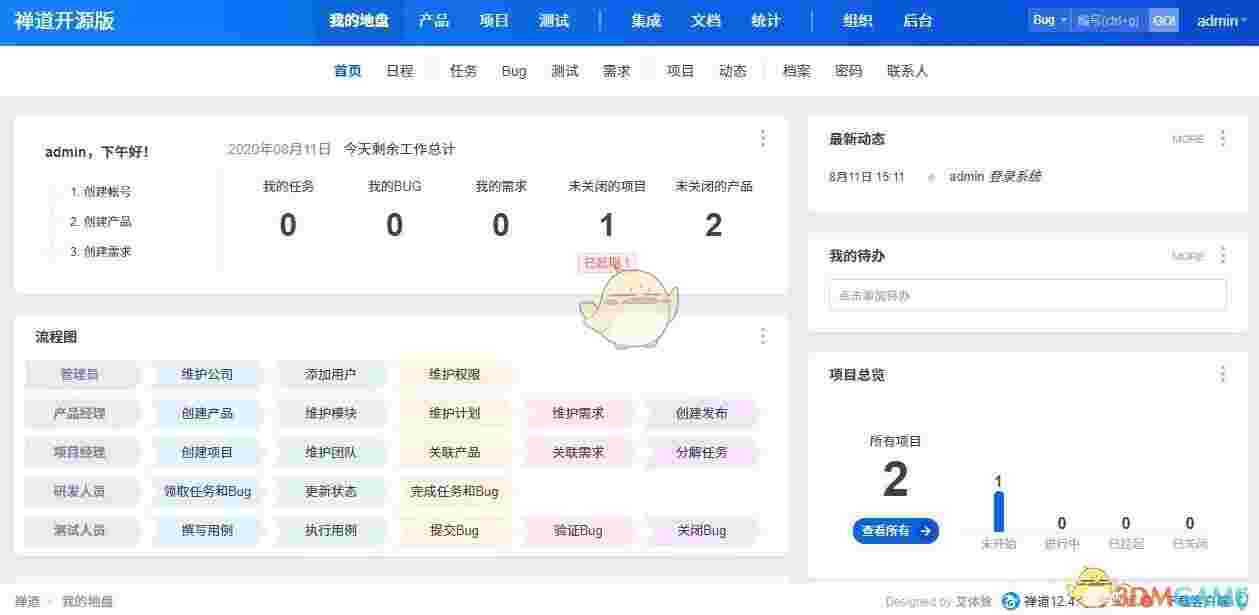Open the 最新动态 panel options icon
1259x615 pixels.
[1223, 138]
